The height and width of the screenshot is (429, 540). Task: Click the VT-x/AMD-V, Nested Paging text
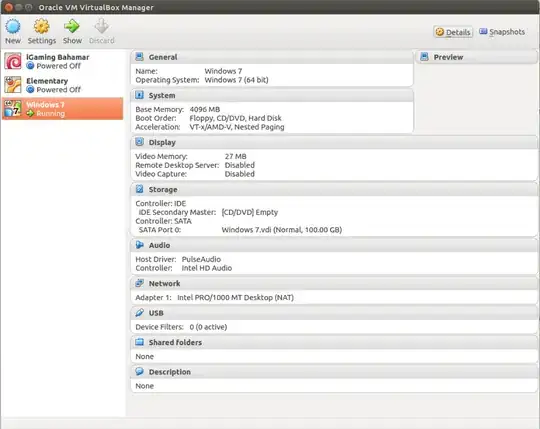[x=237, y=127]
